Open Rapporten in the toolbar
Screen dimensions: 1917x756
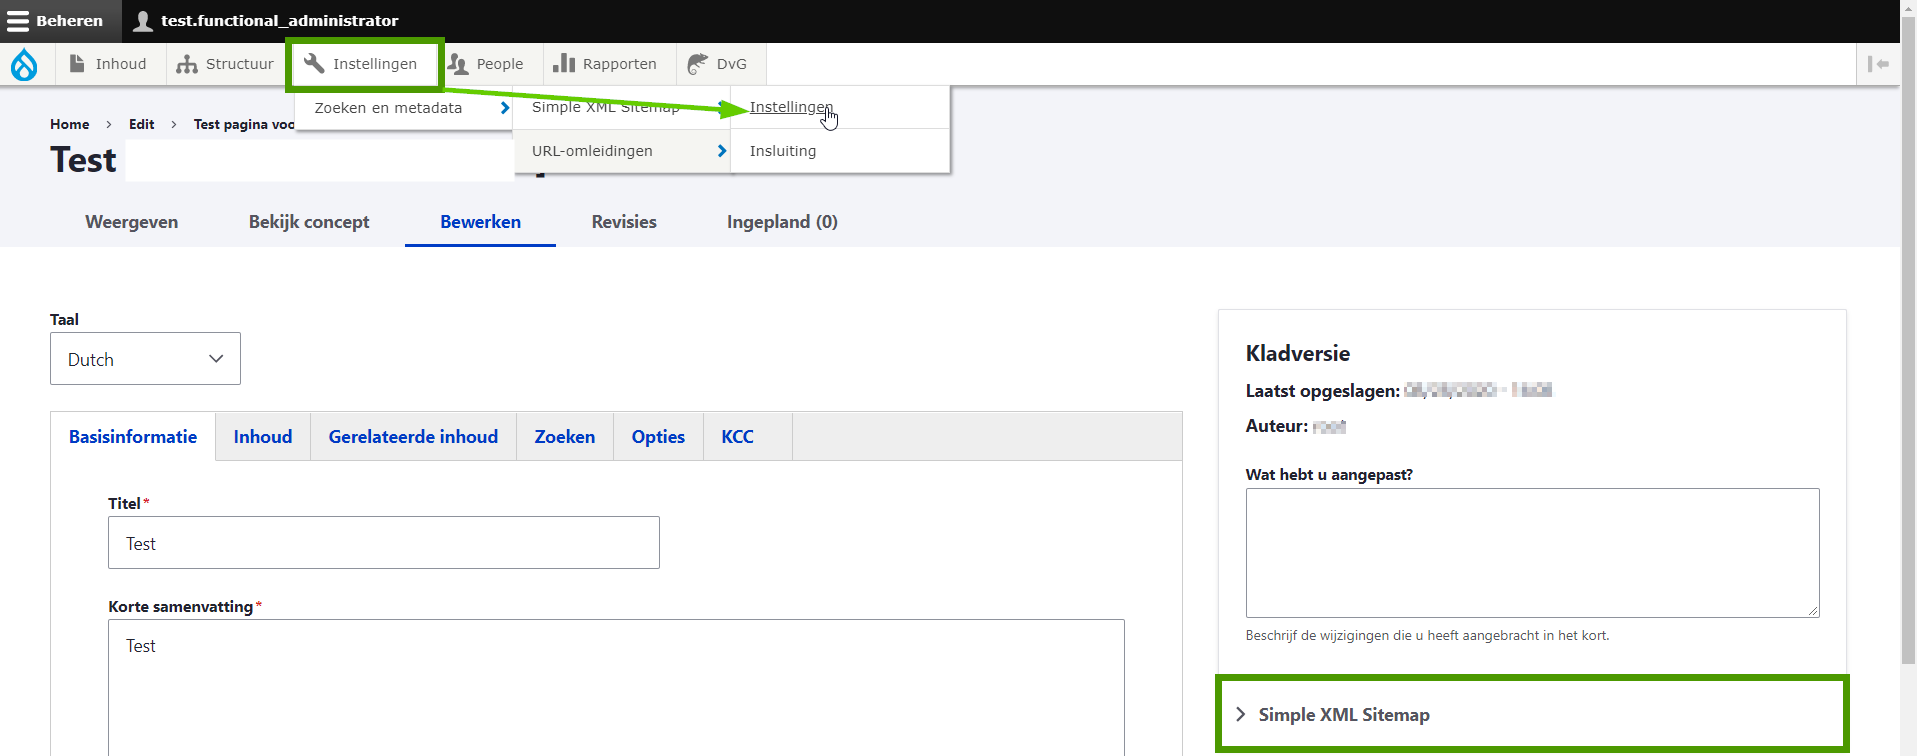[605, 64]
